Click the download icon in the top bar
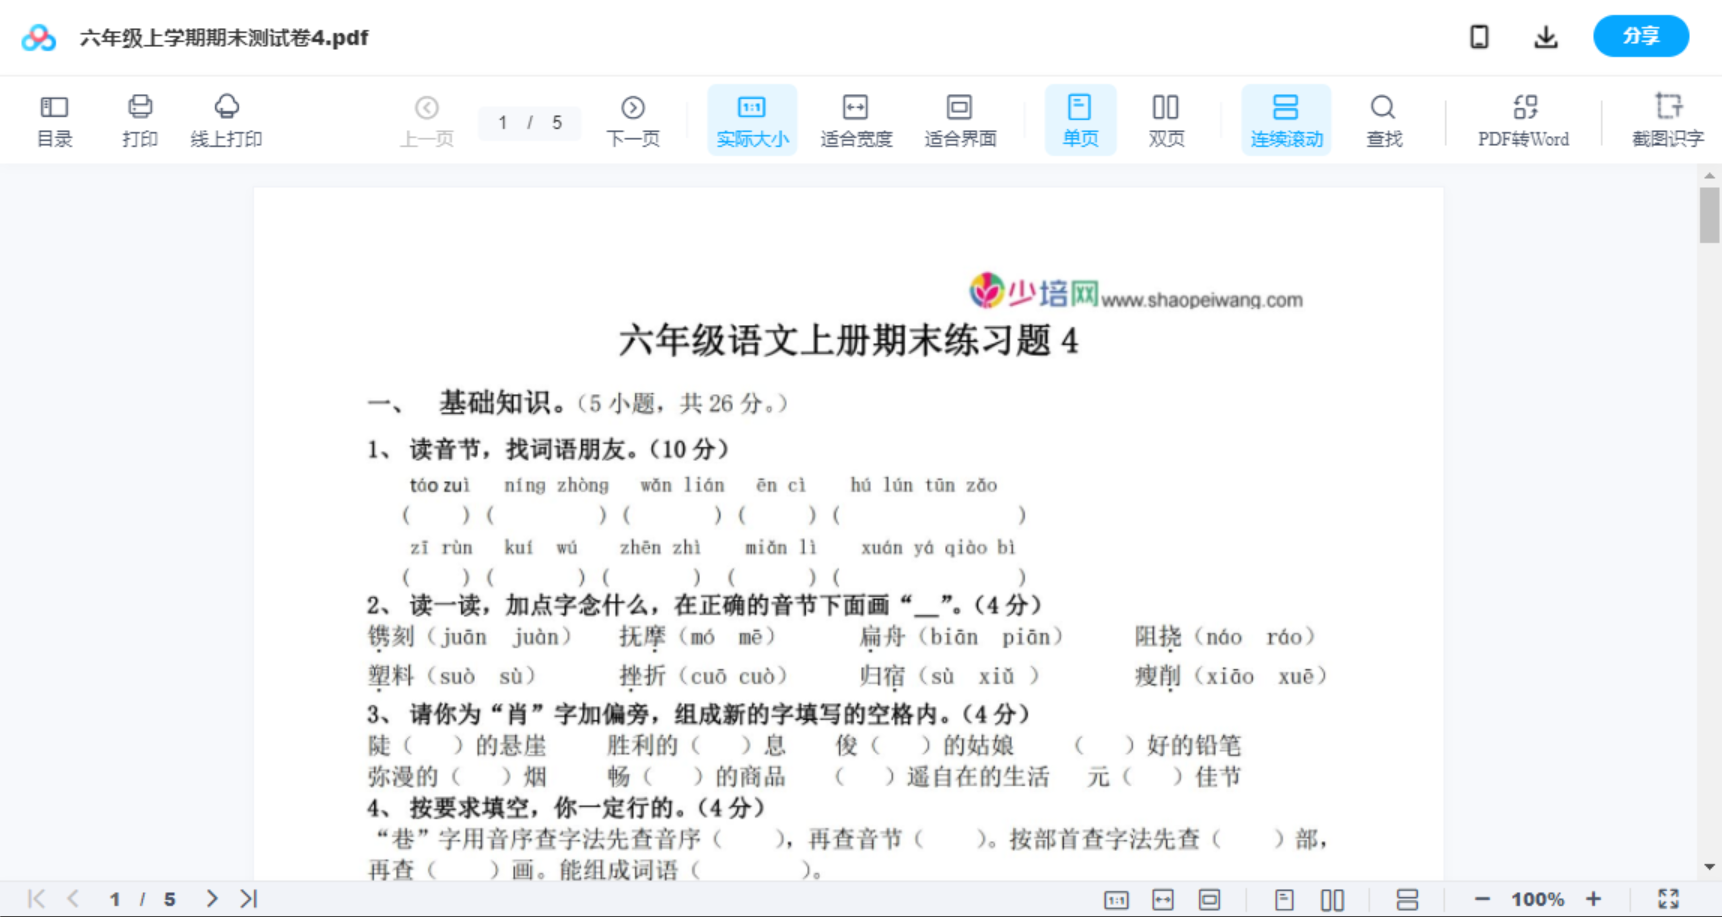Viewport: 1722px width, 917px height. coord(1545,36)
